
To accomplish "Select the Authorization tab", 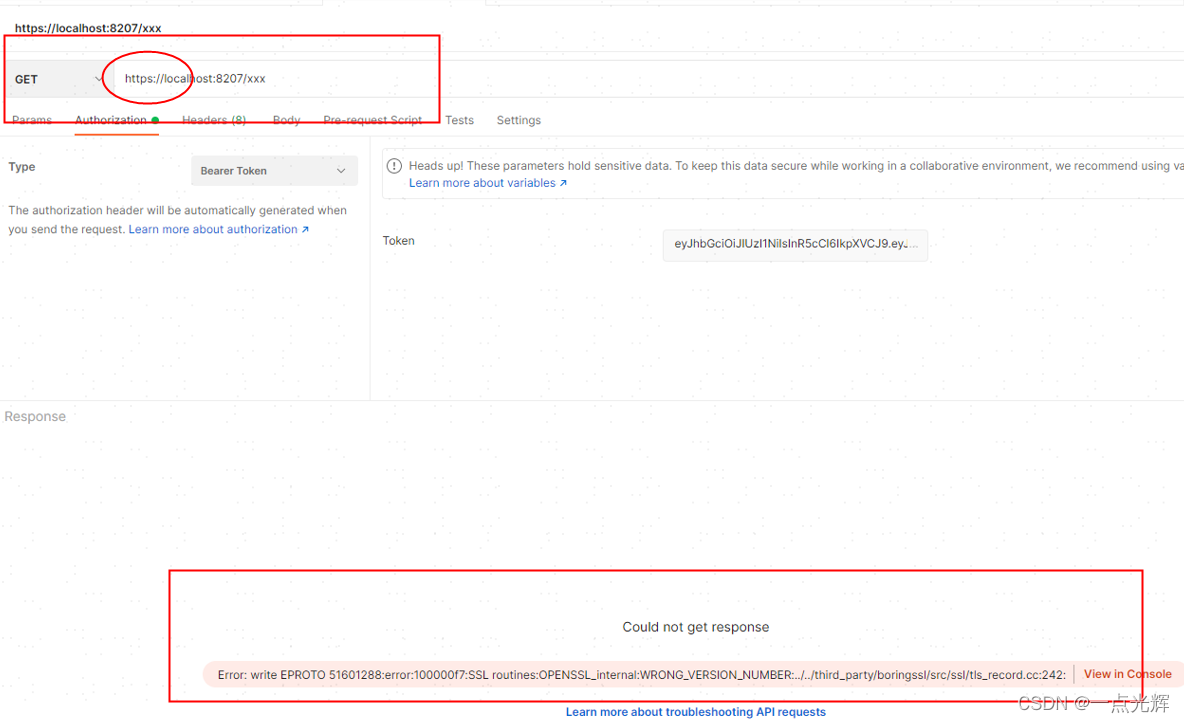I will click(x=112, y=119).
